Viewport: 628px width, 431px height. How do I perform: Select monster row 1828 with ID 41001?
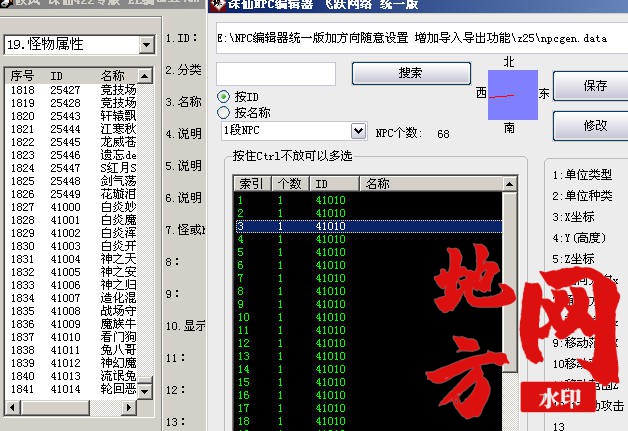[x=73, y=220]
